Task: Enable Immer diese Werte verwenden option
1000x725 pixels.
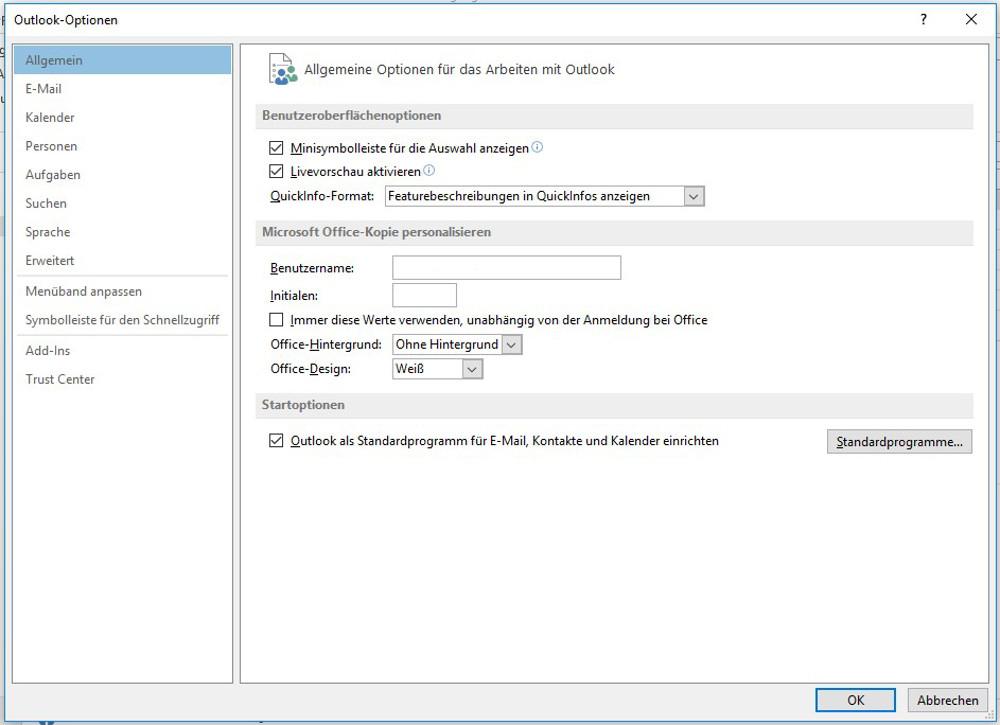Action: click(276, 319)
